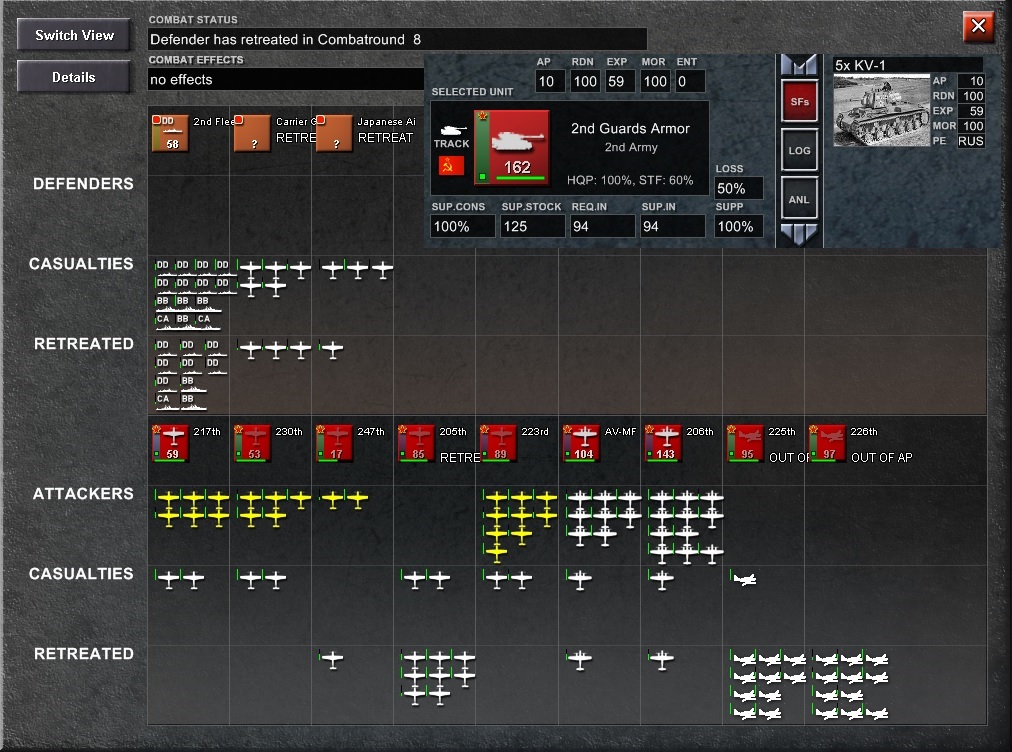Open the ANL analysis tab
Viewport: 1012px width, 752px height.
pos(798,200)
